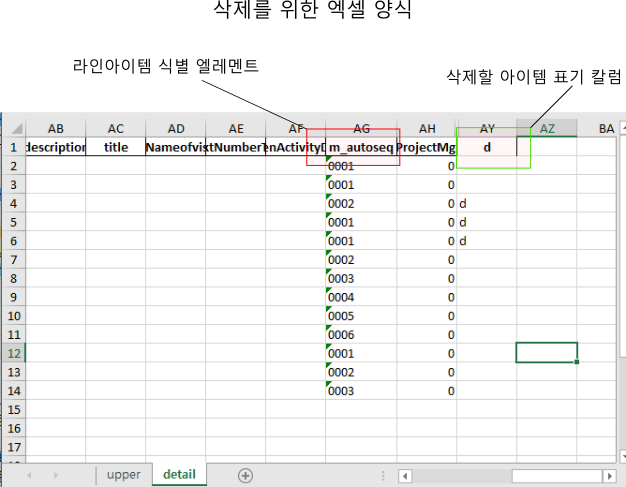Select column AY header
626x487 pixels.
[x=487, y=129]
